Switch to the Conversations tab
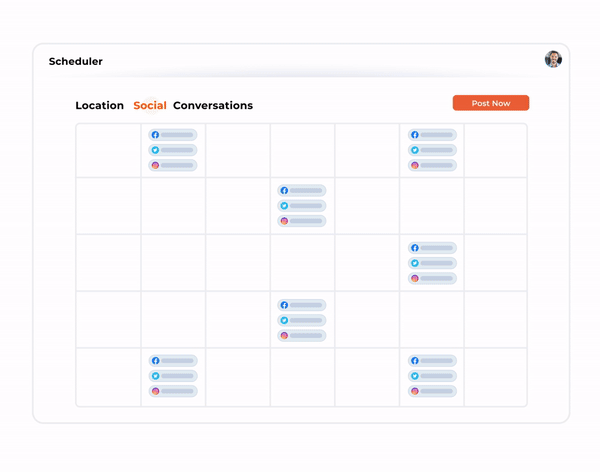 click(213, 106)
